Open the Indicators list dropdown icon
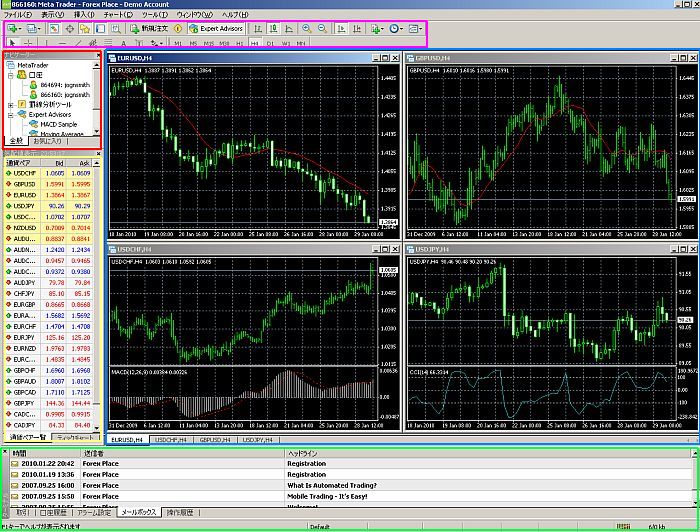Image resolution: width=700 pixels, height=532 pixels. tap(376, 29)
